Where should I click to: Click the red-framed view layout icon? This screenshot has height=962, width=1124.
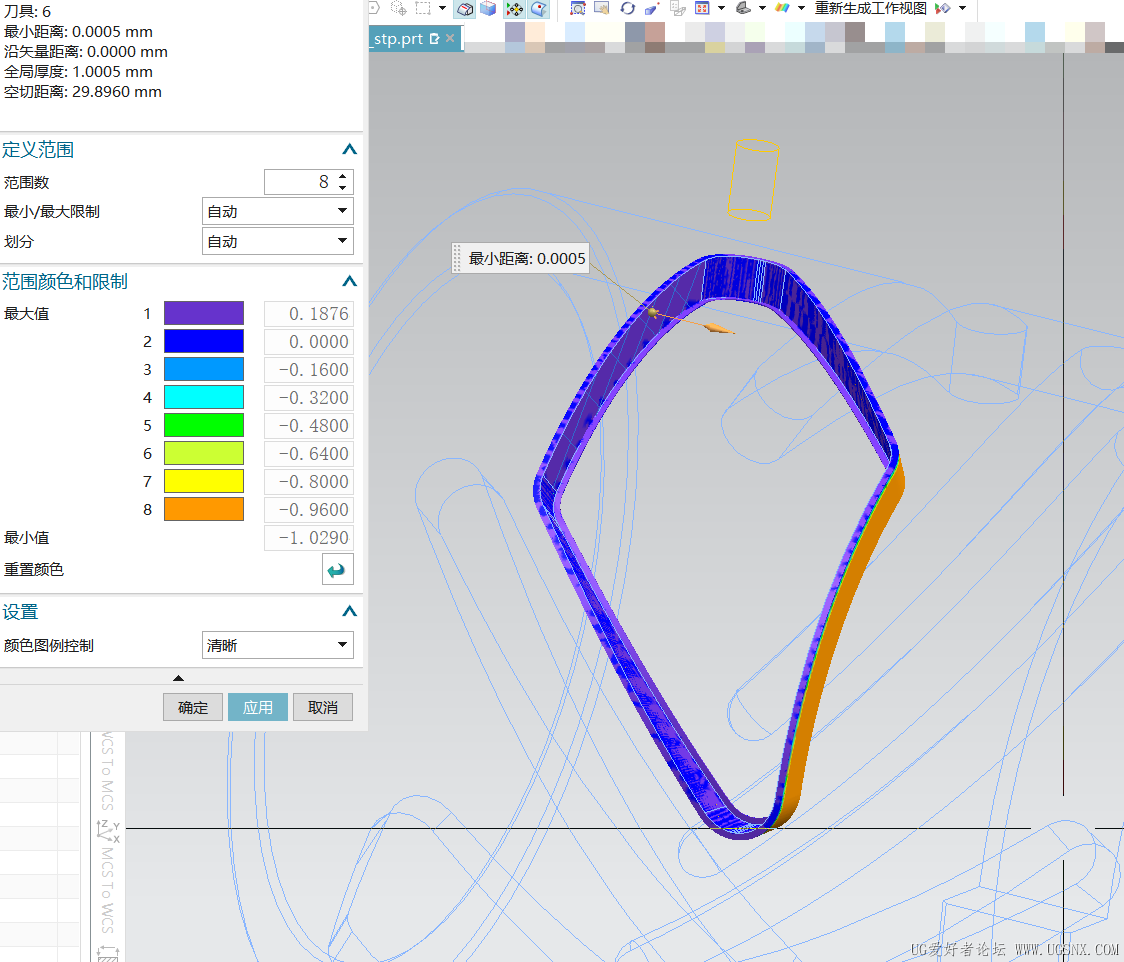tap(702, 9)
